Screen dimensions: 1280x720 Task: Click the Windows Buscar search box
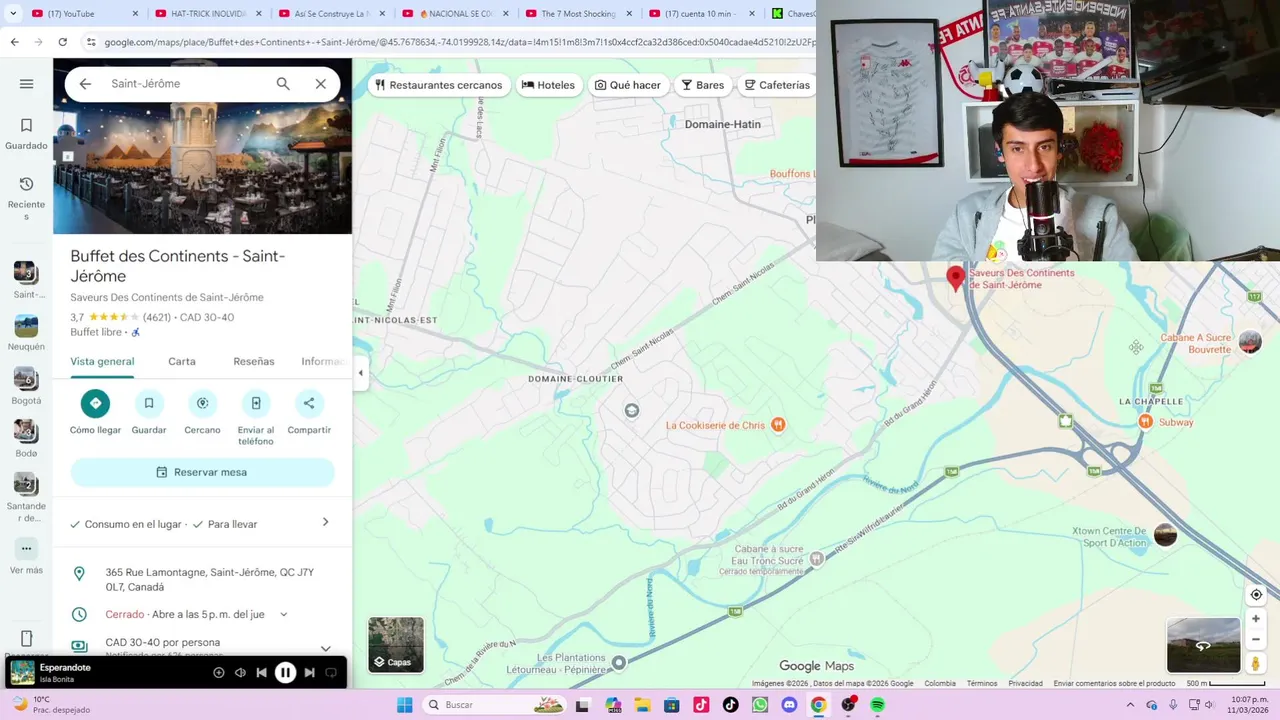pyautogui.click(x=495, y=705)
